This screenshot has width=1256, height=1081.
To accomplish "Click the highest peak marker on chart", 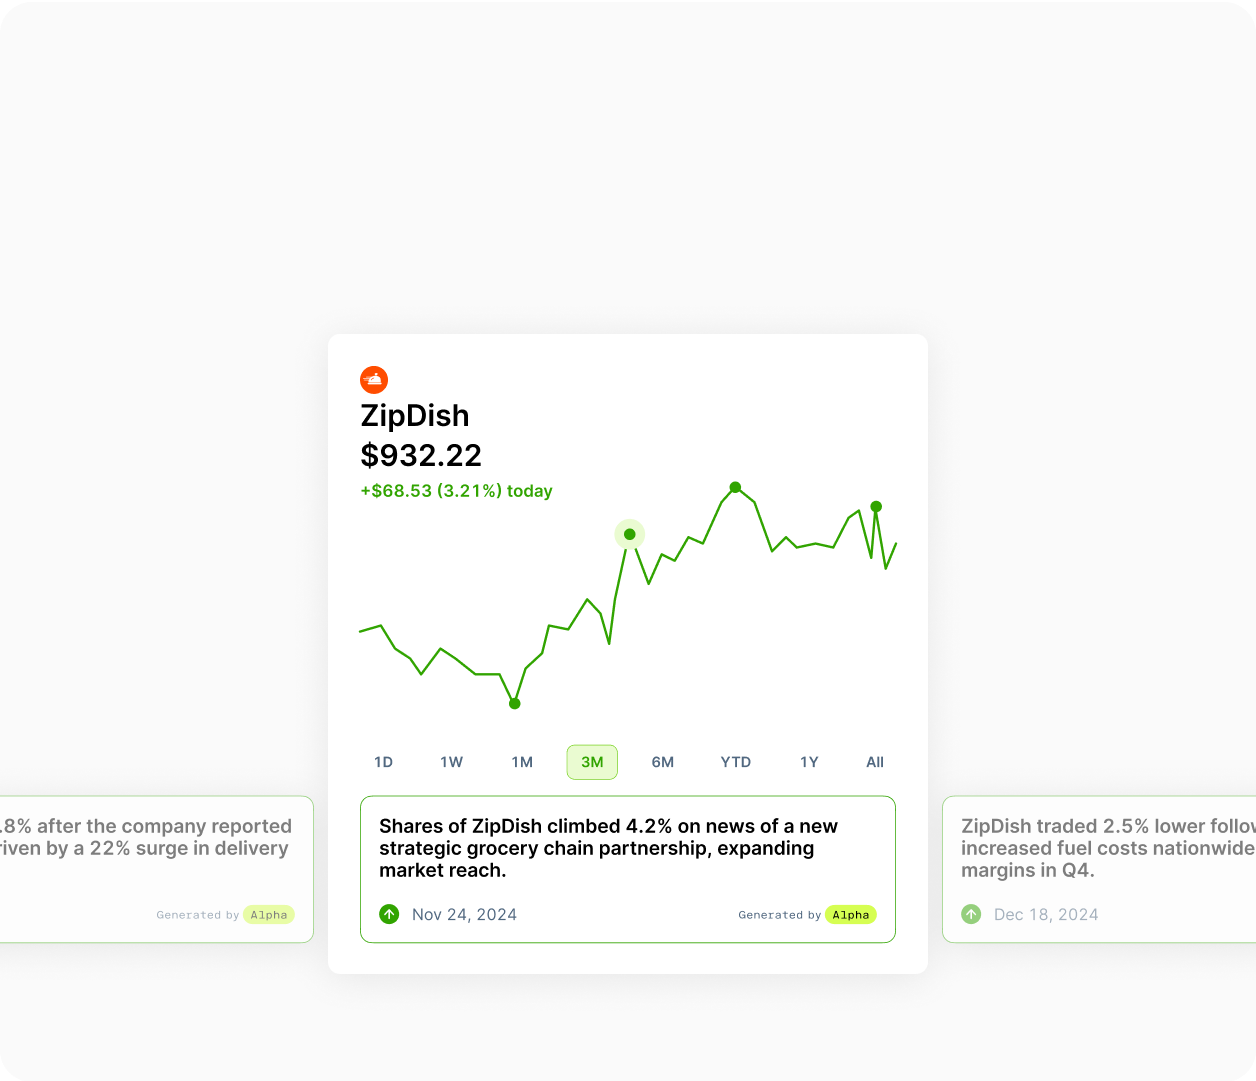I will (735, 487).
